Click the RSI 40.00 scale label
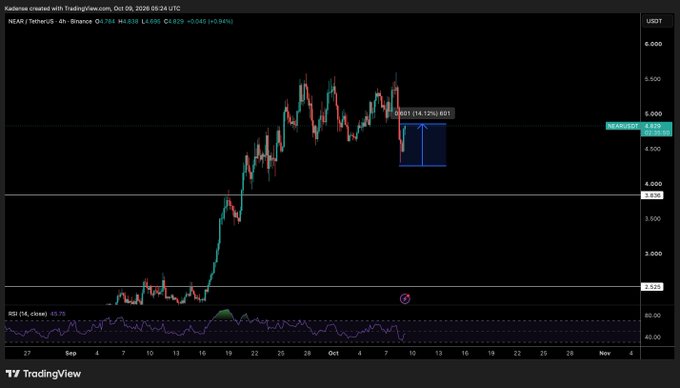Image resolution: width=680 pixels, height=388 pixels. (653, 337)
